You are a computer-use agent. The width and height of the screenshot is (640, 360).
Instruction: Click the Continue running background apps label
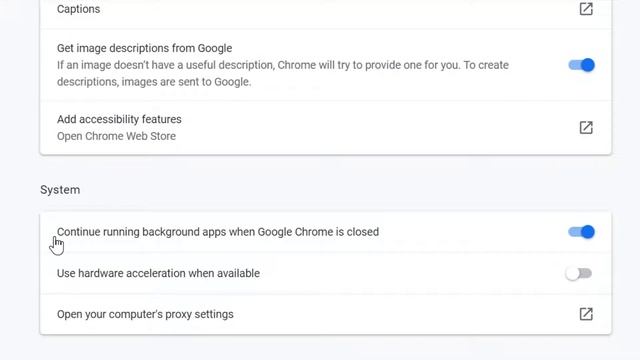point(218,232)
